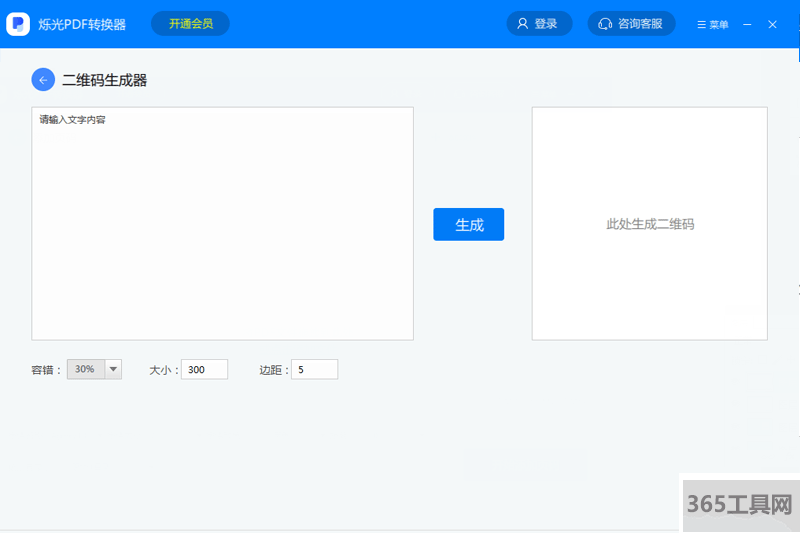Expand the 容错 dropdown arrow
800x533 pixels.
pyautogui.click(x=113, y=369)
